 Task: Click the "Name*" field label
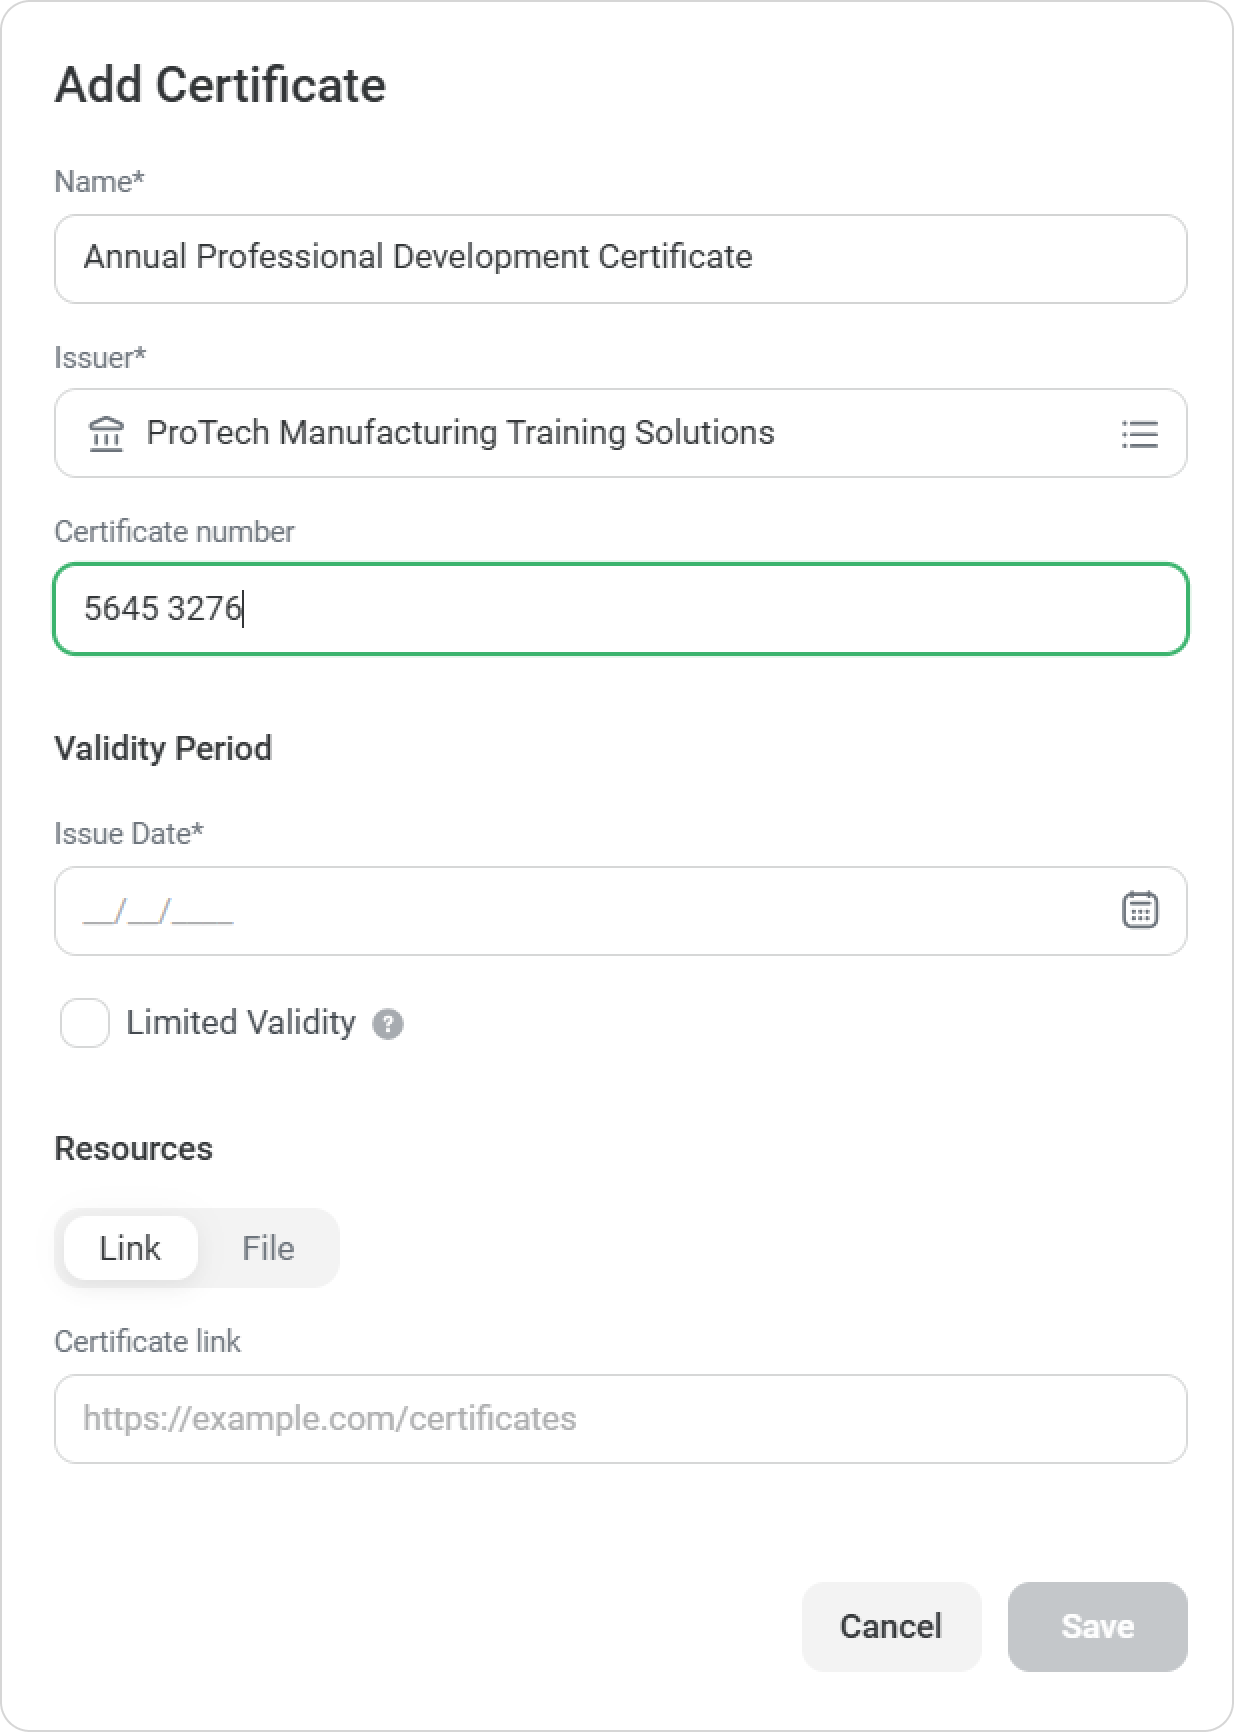(x=99, y=181)
